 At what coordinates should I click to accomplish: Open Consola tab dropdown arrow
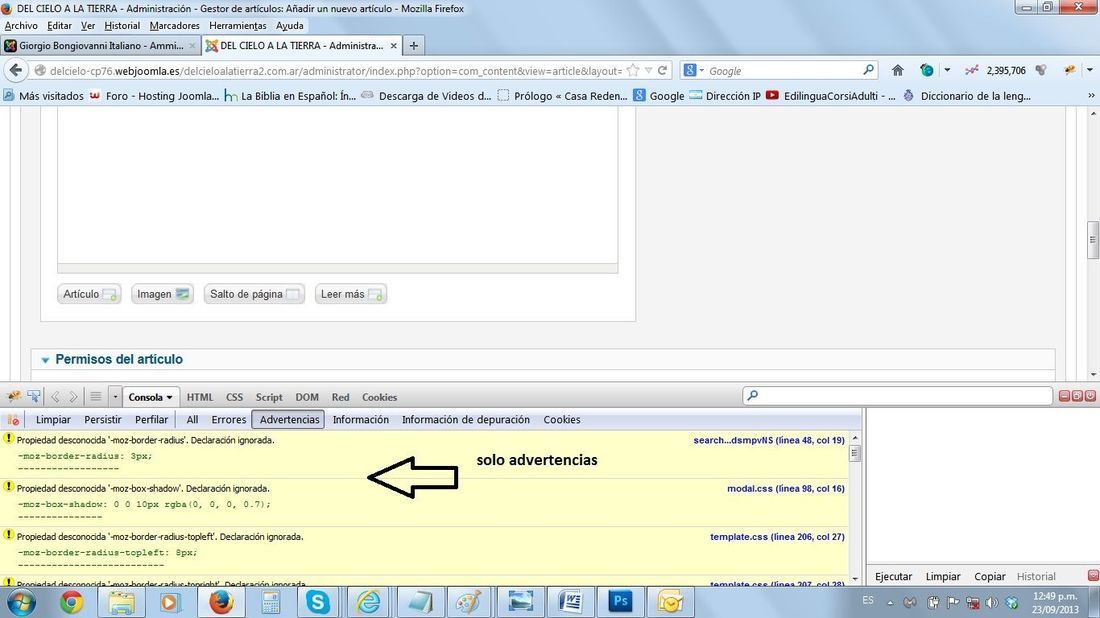point(169,398)
